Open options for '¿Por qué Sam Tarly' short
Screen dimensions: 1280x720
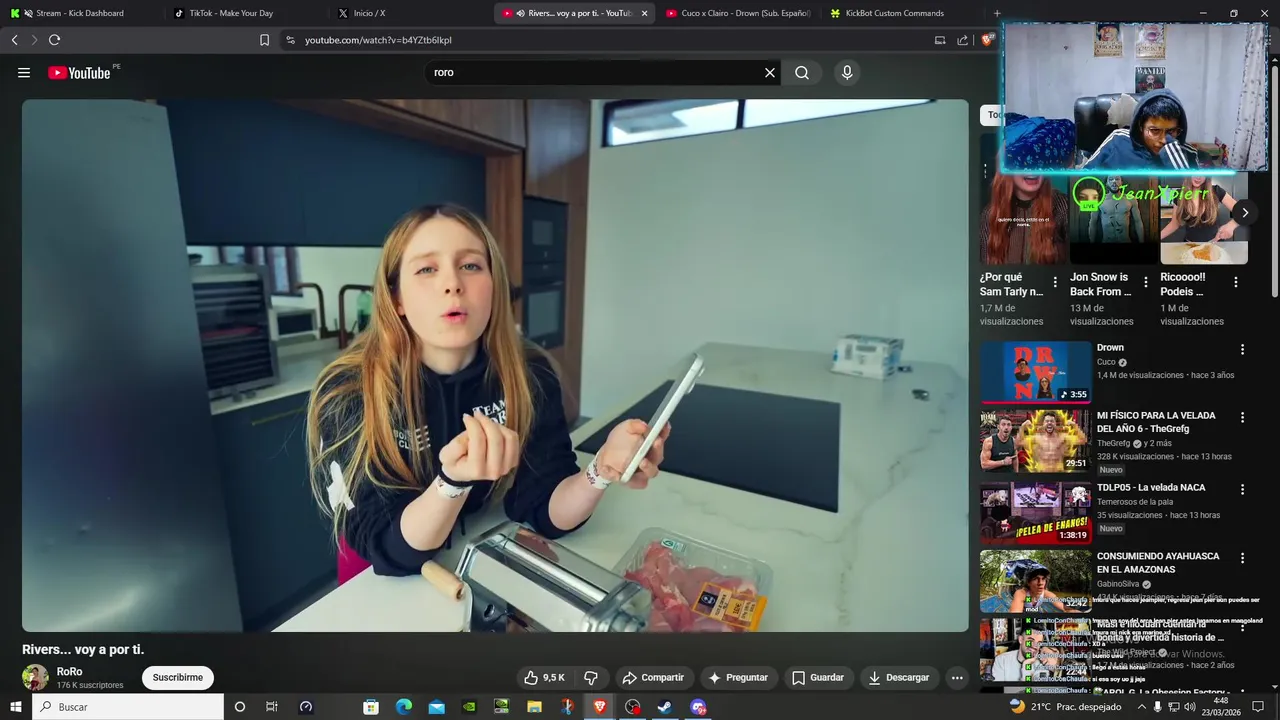click(x=1055, y=283)
